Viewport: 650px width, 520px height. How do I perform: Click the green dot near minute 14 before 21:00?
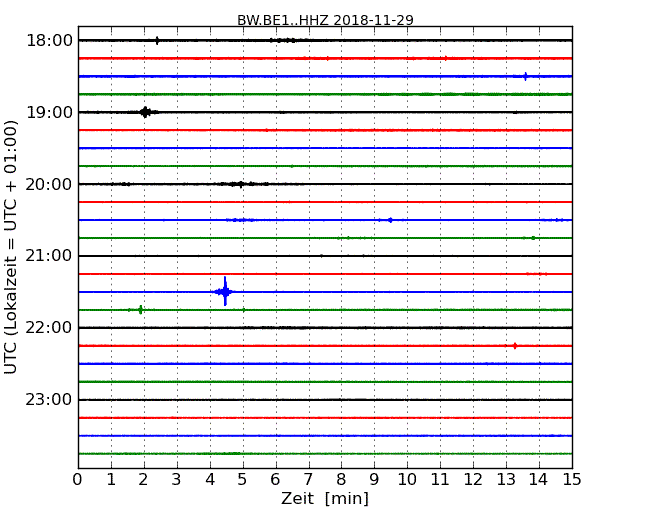pos(533,238)
